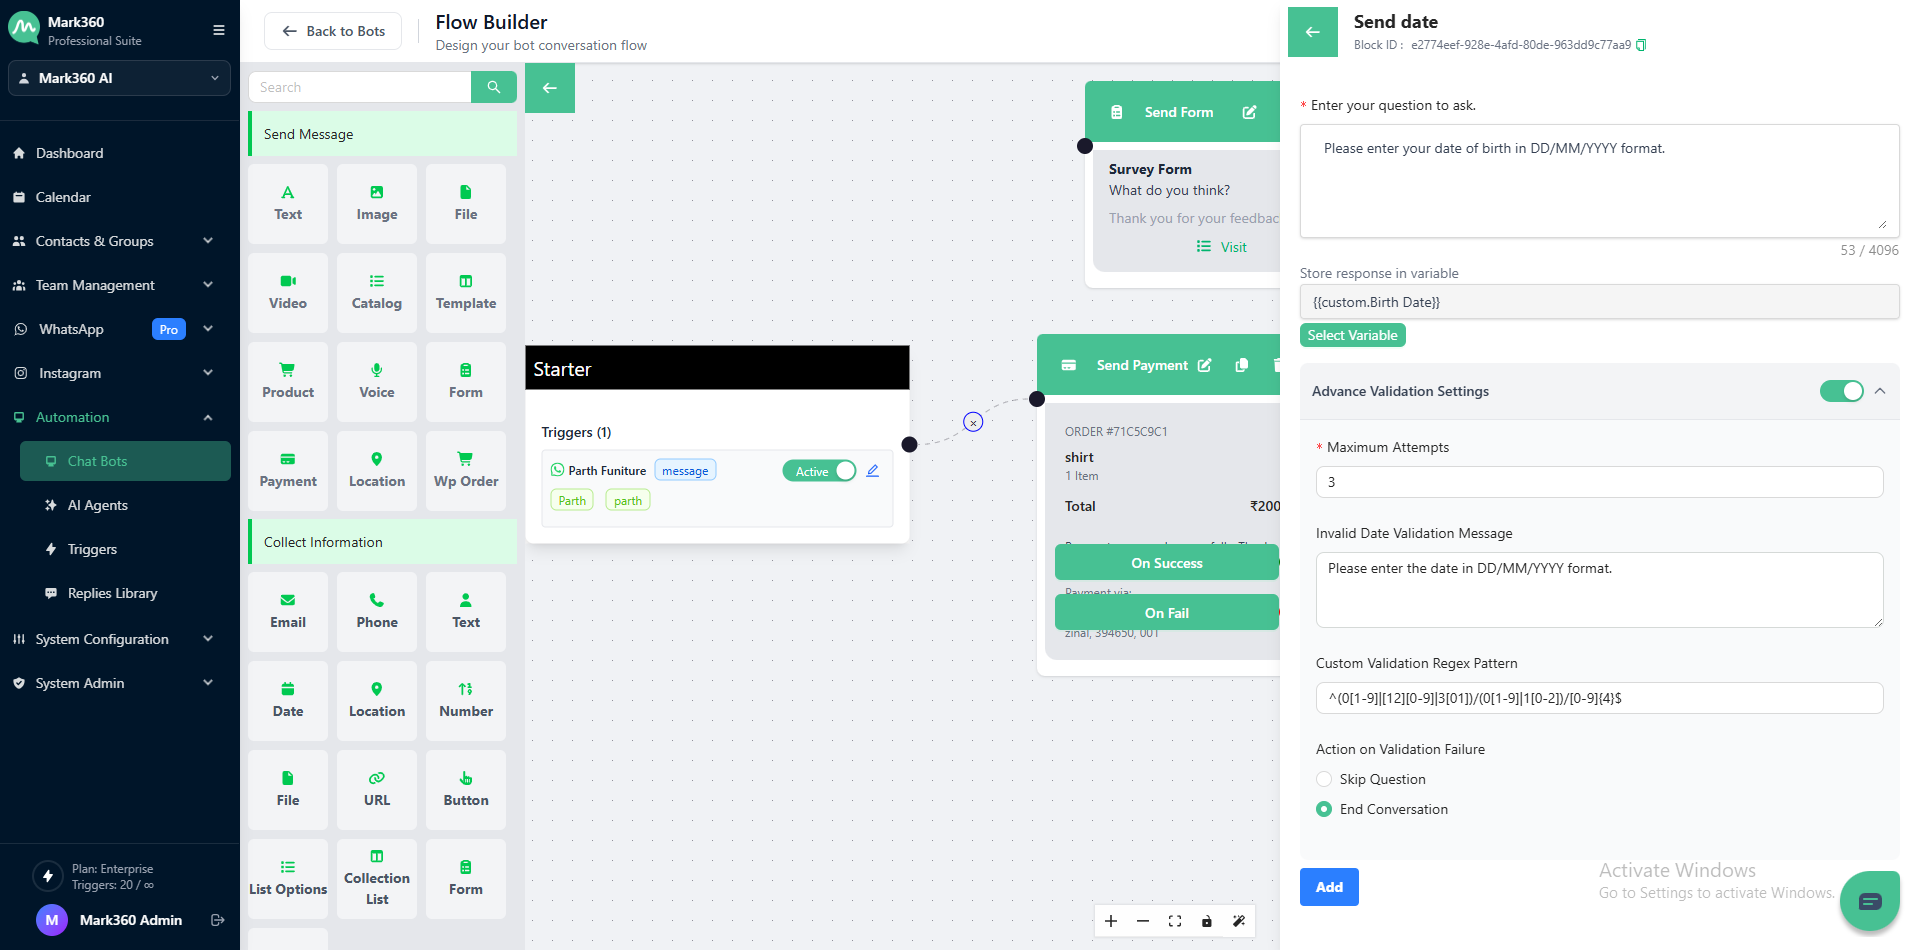1920x950 pixels.
Task: Edit the Parth Funiture trigger pencil icon
Action: click(x=872, y=471)
